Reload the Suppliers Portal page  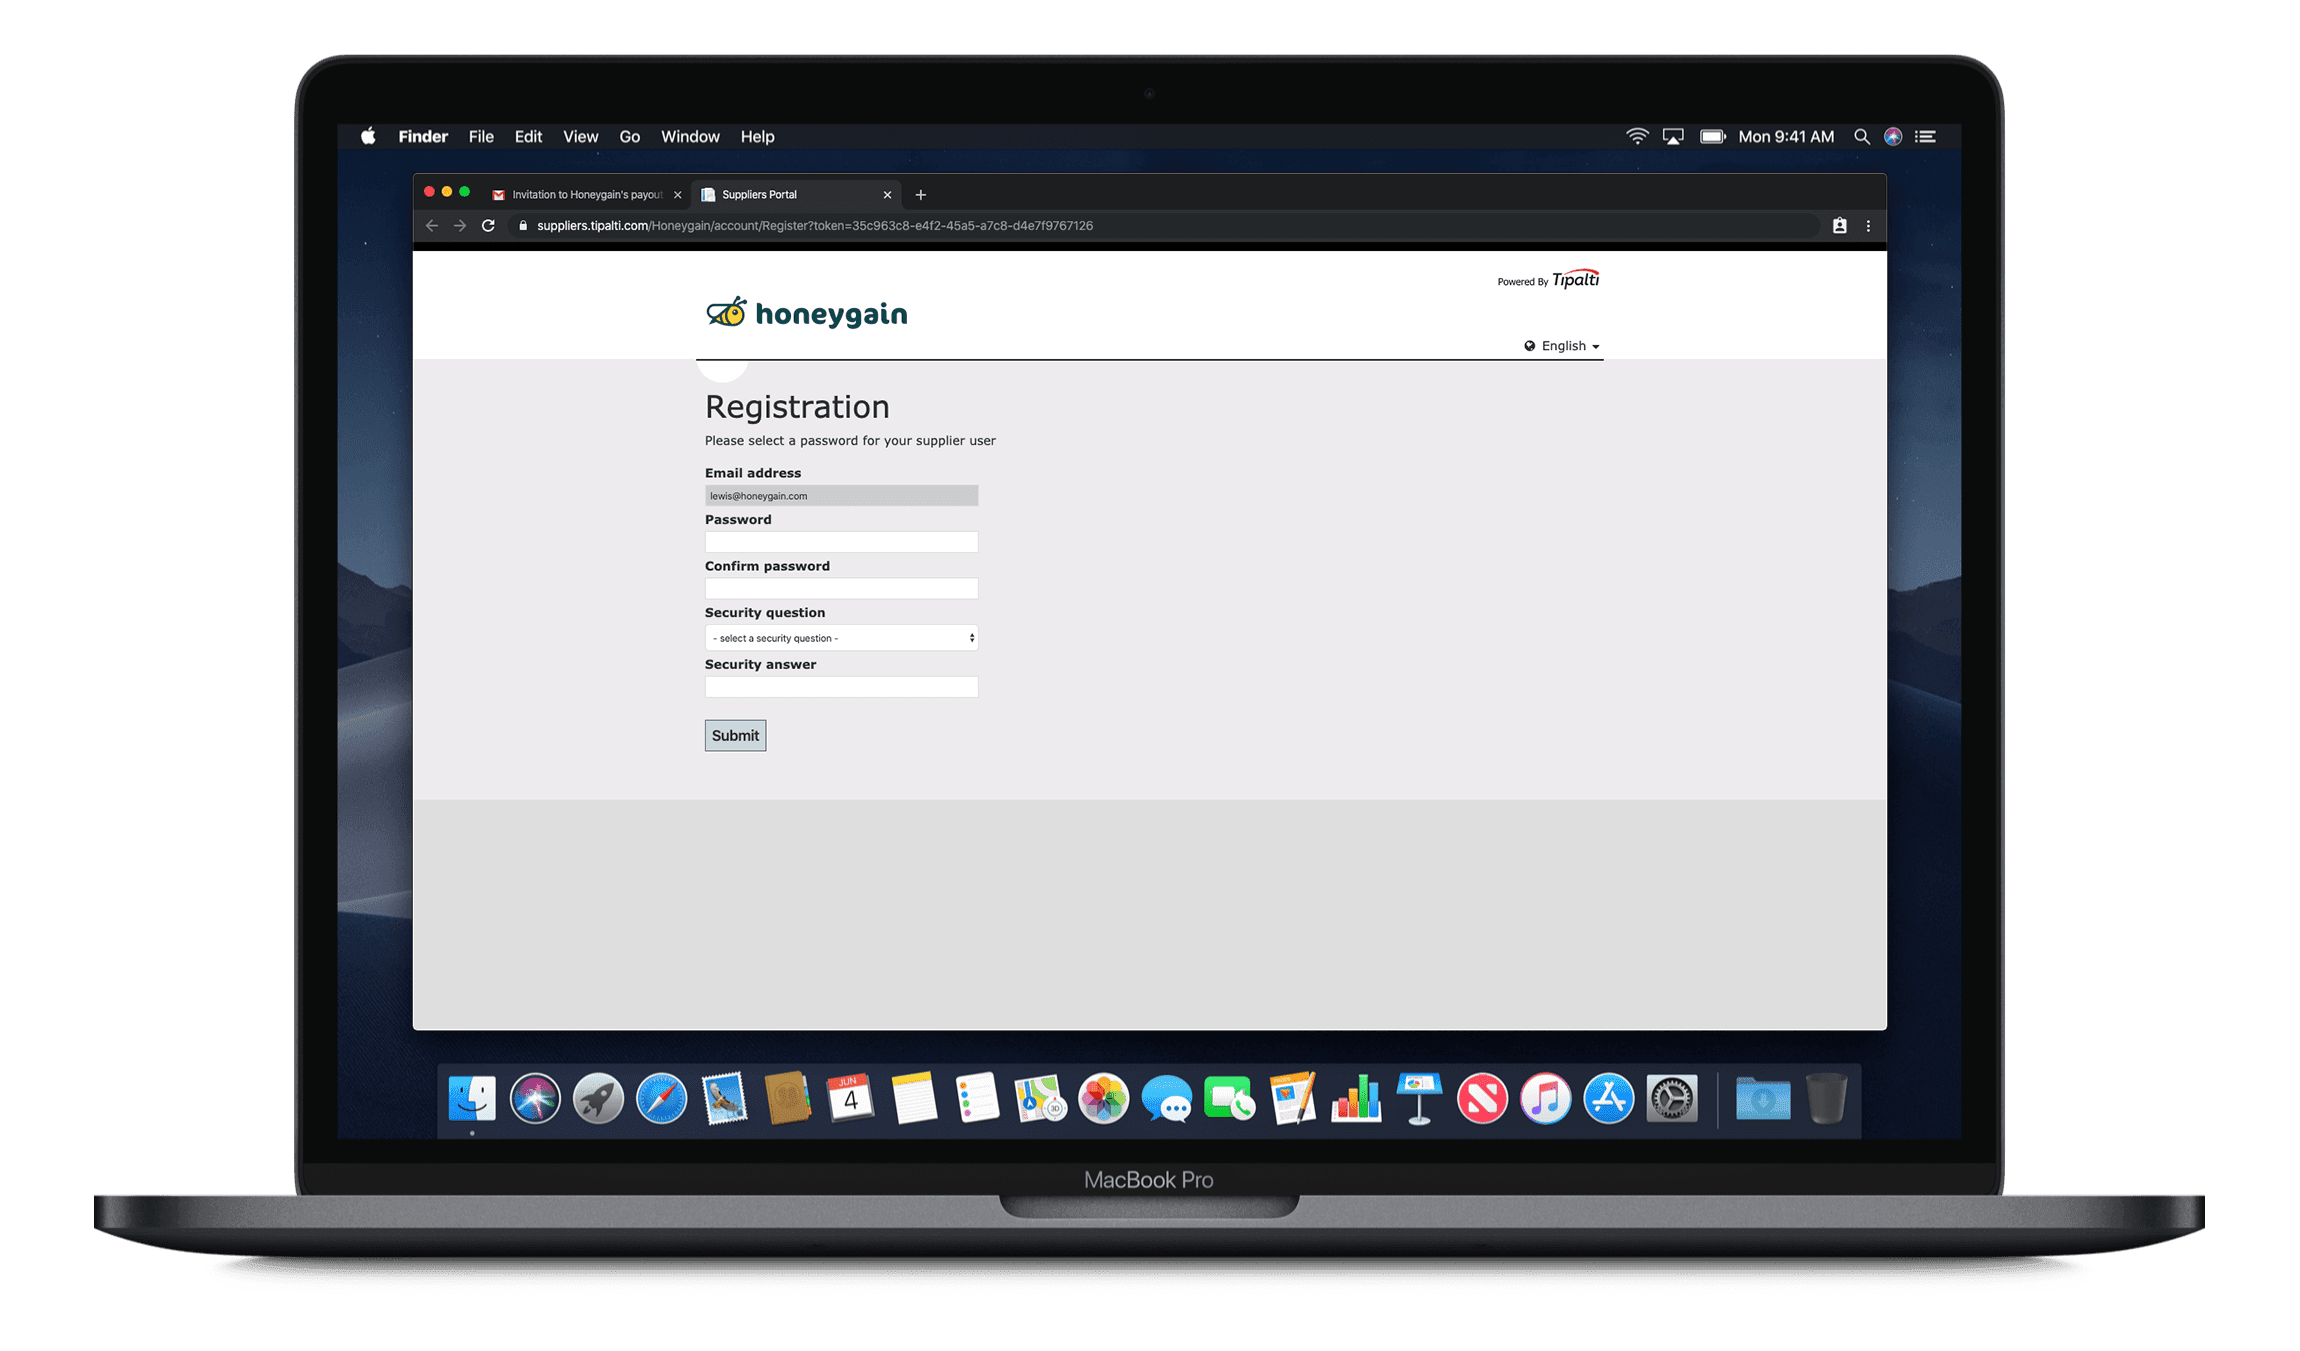click(x=488, y=226)
